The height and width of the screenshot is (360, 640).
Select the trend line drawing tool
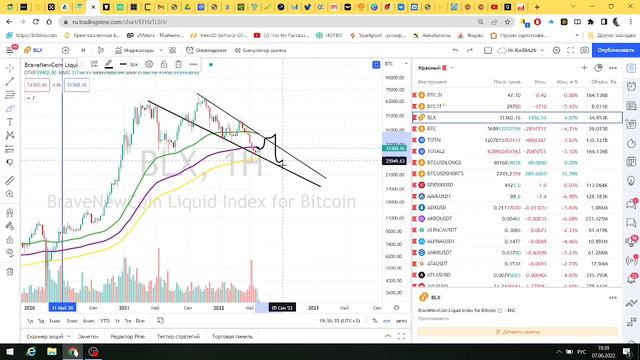point(10,81)
